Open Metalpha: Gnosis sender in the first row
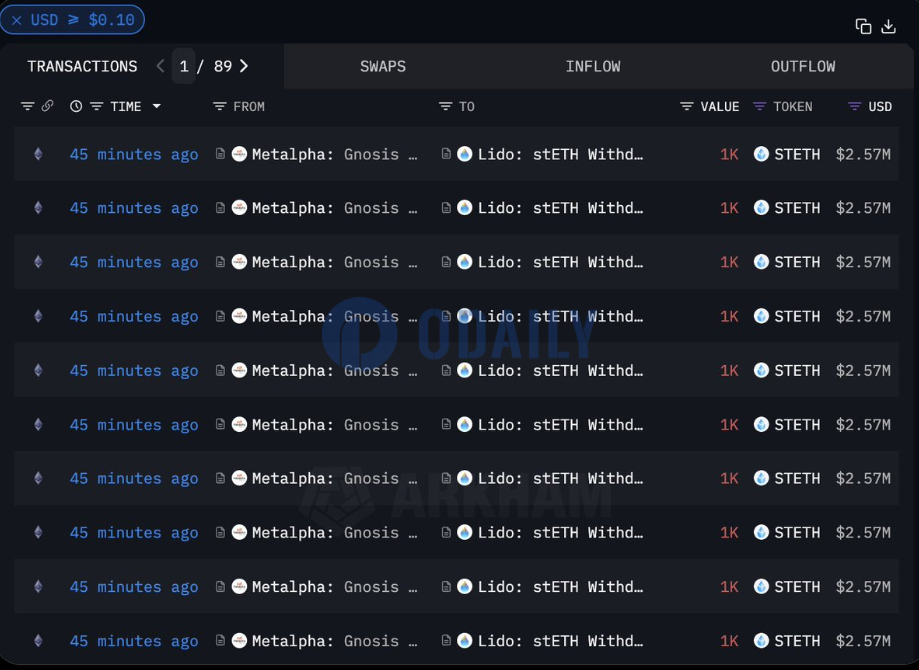The width and height of the screenshot is (919, 670). (x=334, y=154)
